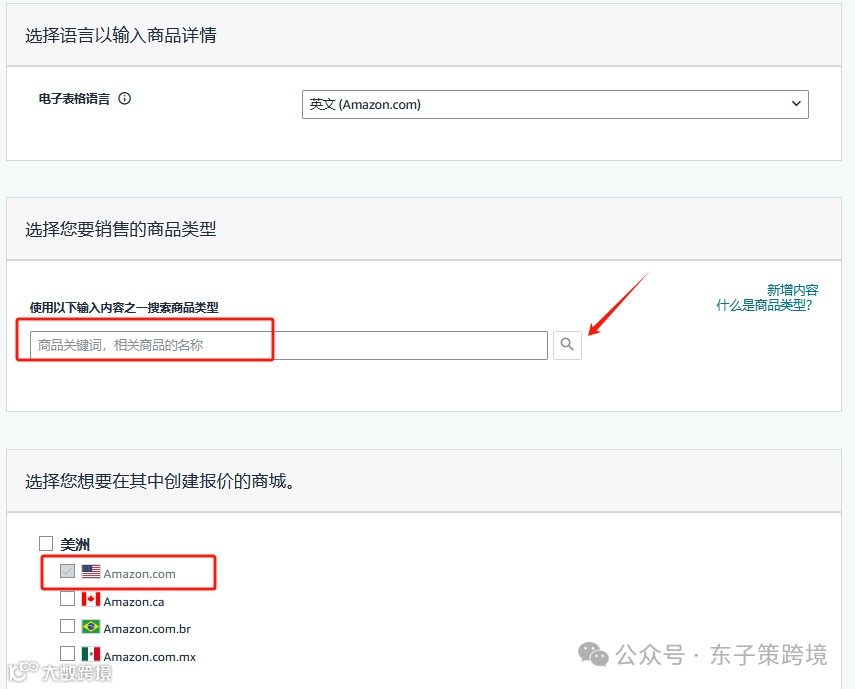
Task: Click the info icon beside 电子表格语言
Action: (x=124, y=98)
